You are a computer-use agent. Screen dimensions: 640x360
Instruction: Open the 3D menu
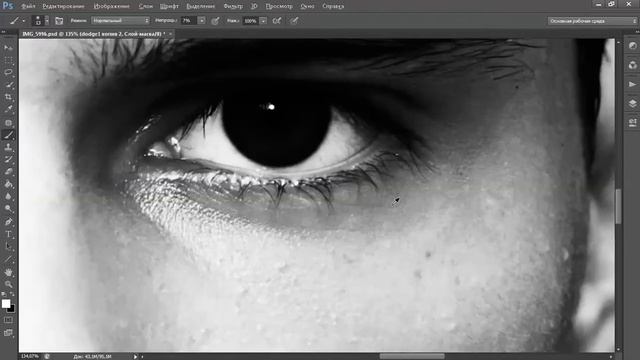pos(254,6)
